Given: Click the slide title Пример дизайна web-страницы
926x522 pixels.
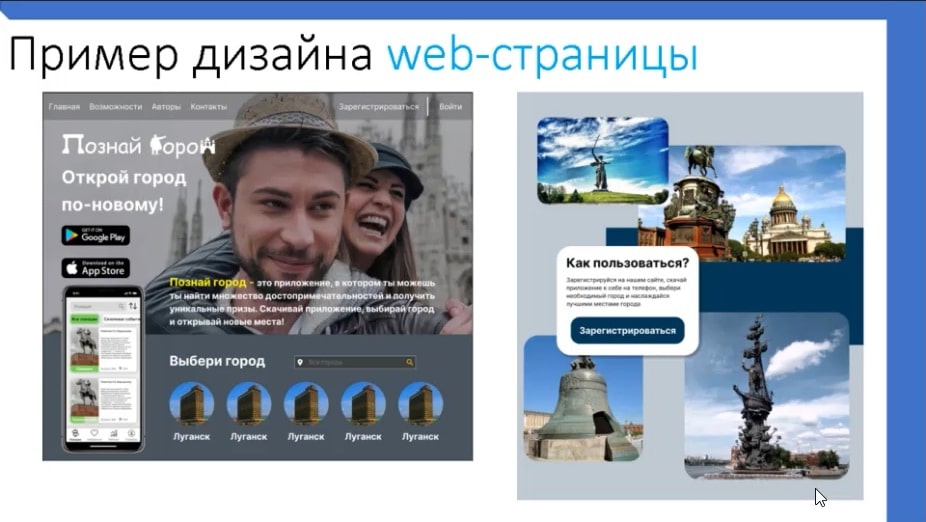Looking at the screenshot, I should point(353,54).
